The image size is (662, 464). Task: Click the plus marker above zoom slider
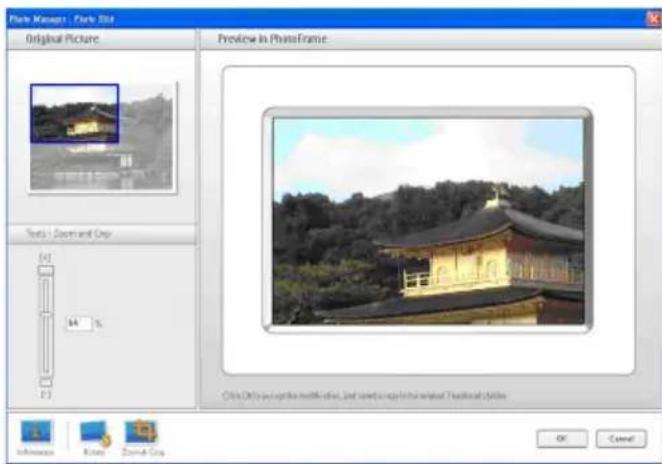click(44, 258)
